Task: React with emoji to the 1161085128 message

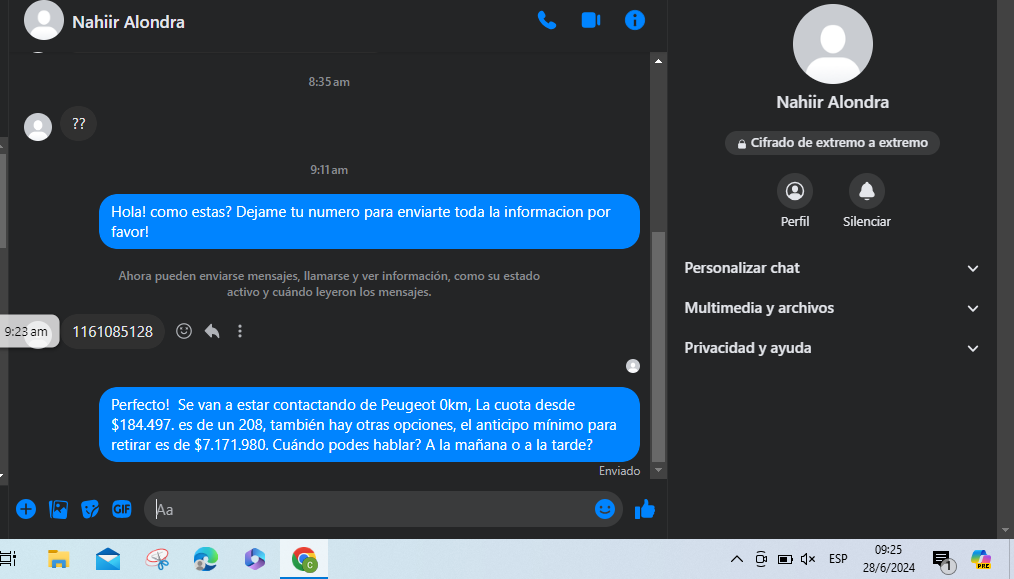Action: click(184, 331)
